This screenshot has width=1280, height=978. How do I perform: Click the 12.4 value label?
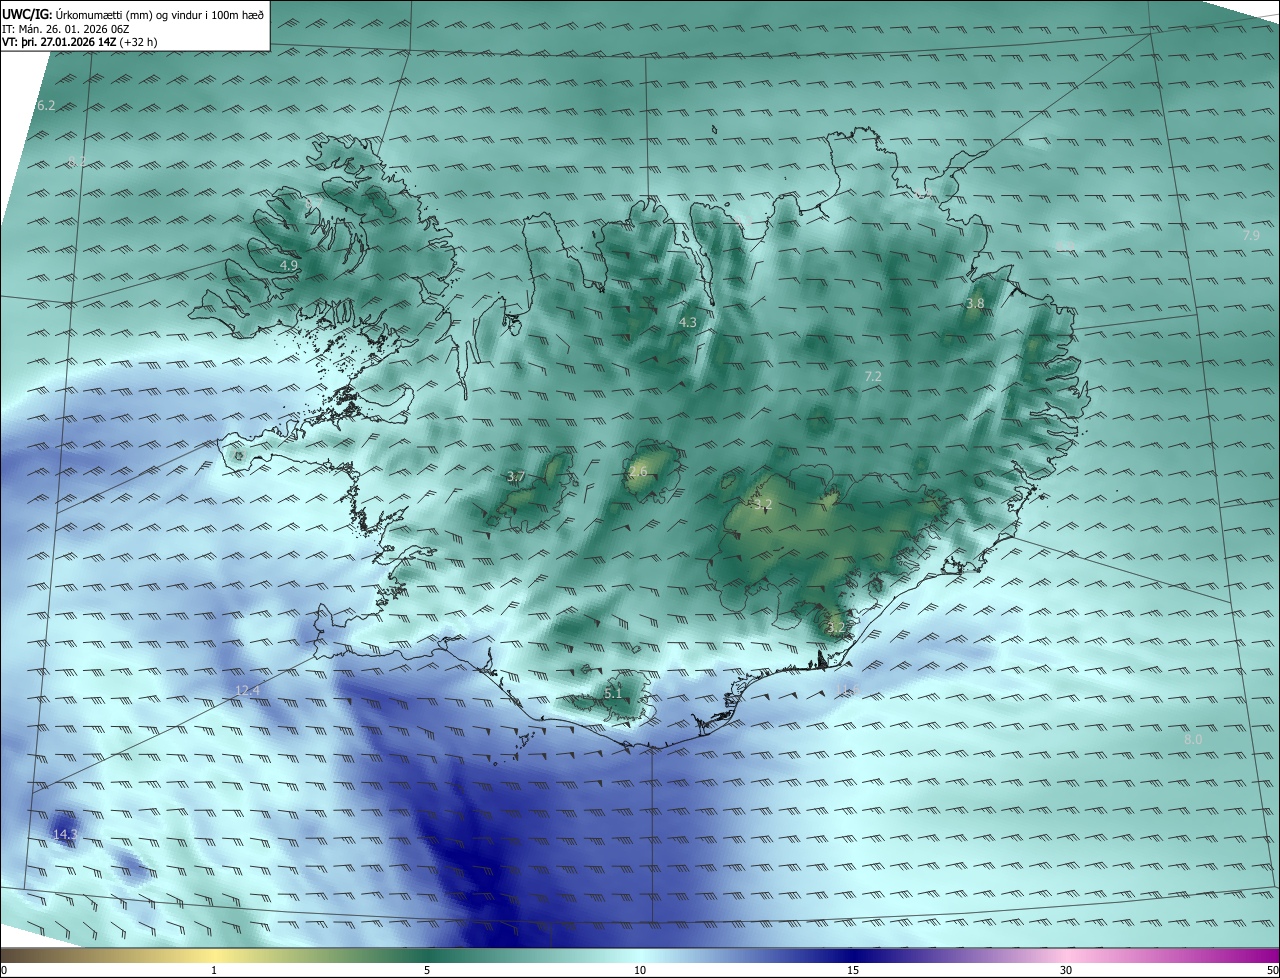click(x=247, y=690)
